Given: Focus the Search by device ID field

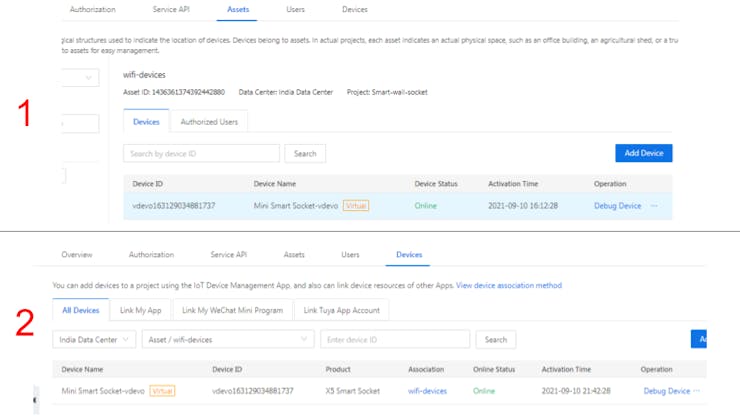Looking at the screenshot, I should coord(201,154).
